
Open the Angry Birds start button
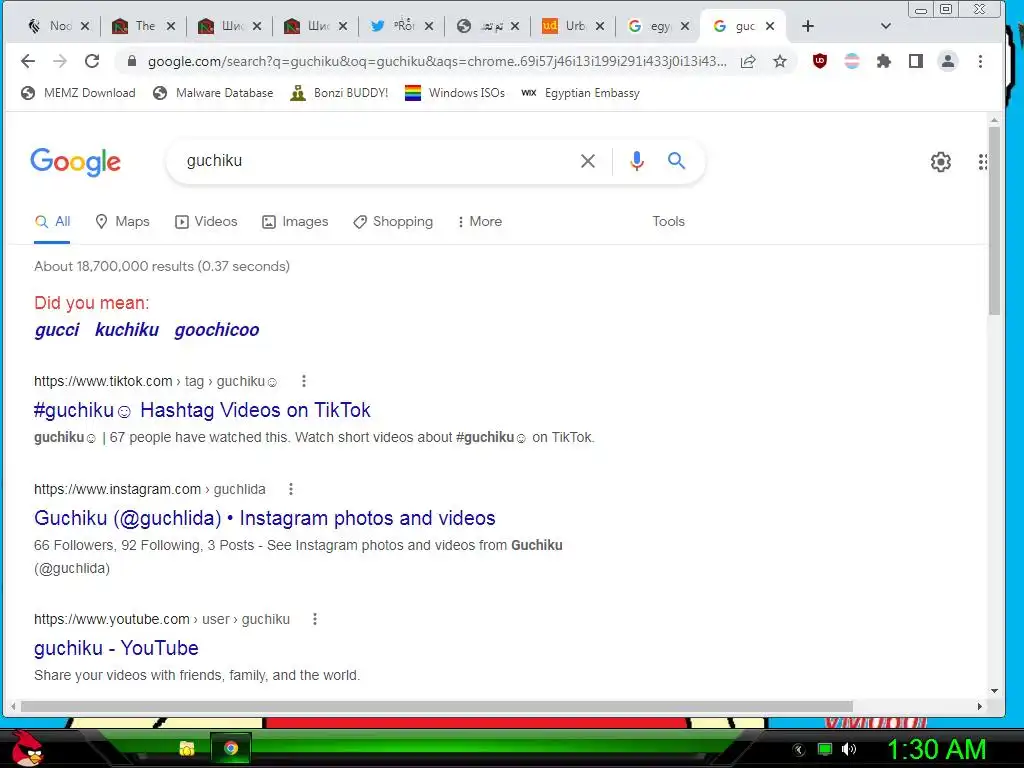pyautogui.click(x=25, y=748)
